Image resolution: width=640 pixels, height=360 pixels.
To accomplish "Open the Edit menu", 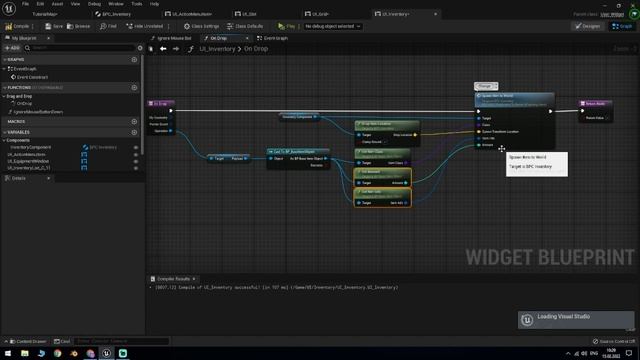I will point(40,4).
